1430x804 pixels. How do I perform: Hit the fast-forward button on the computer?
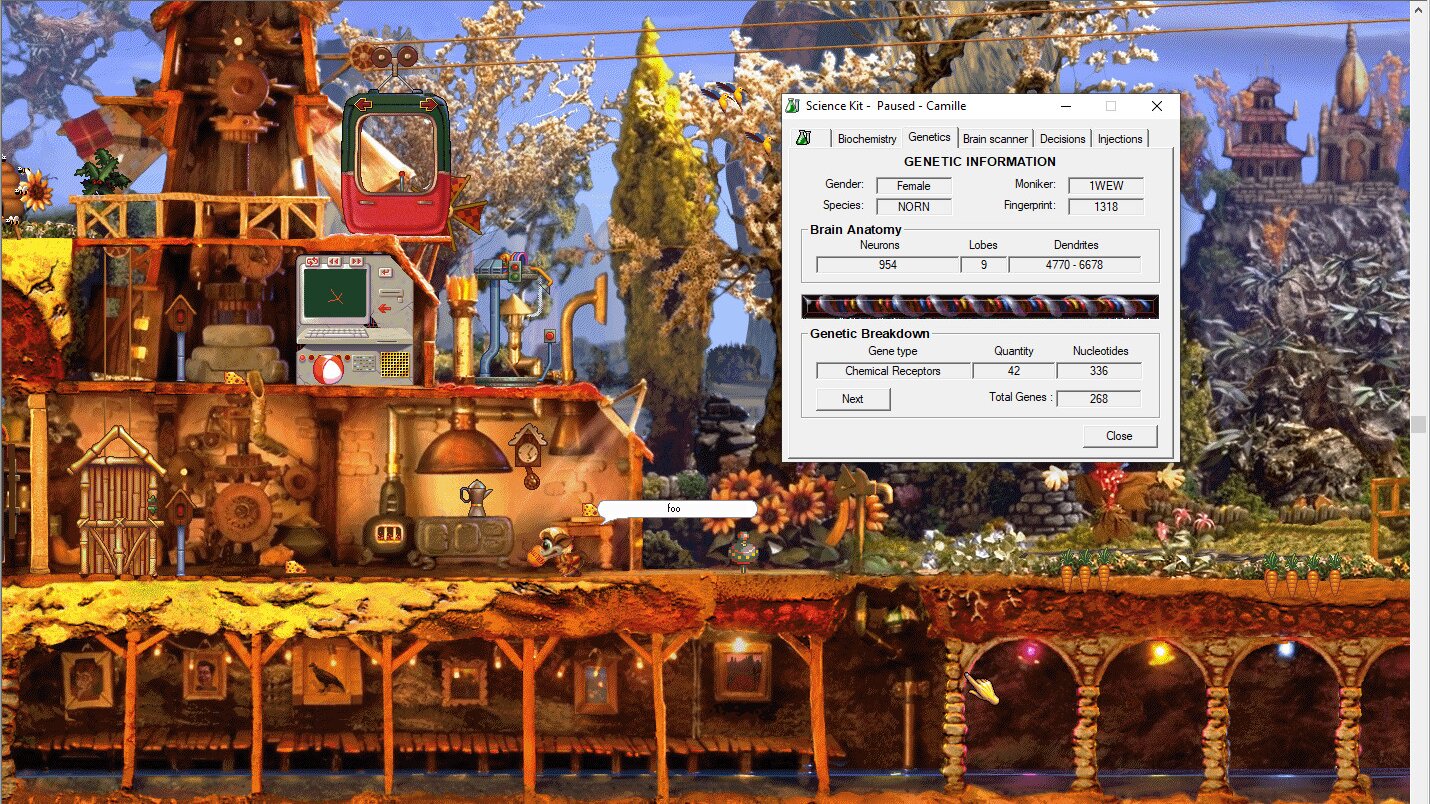(354, 262)
